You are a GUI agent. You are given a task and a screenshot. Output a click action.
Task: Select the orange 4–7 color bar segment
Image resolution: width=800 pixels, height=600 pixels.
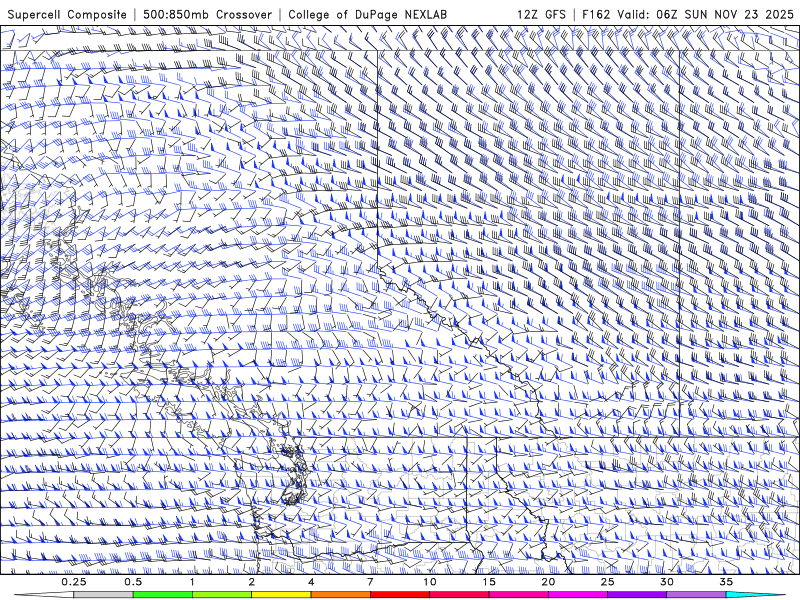340,595
